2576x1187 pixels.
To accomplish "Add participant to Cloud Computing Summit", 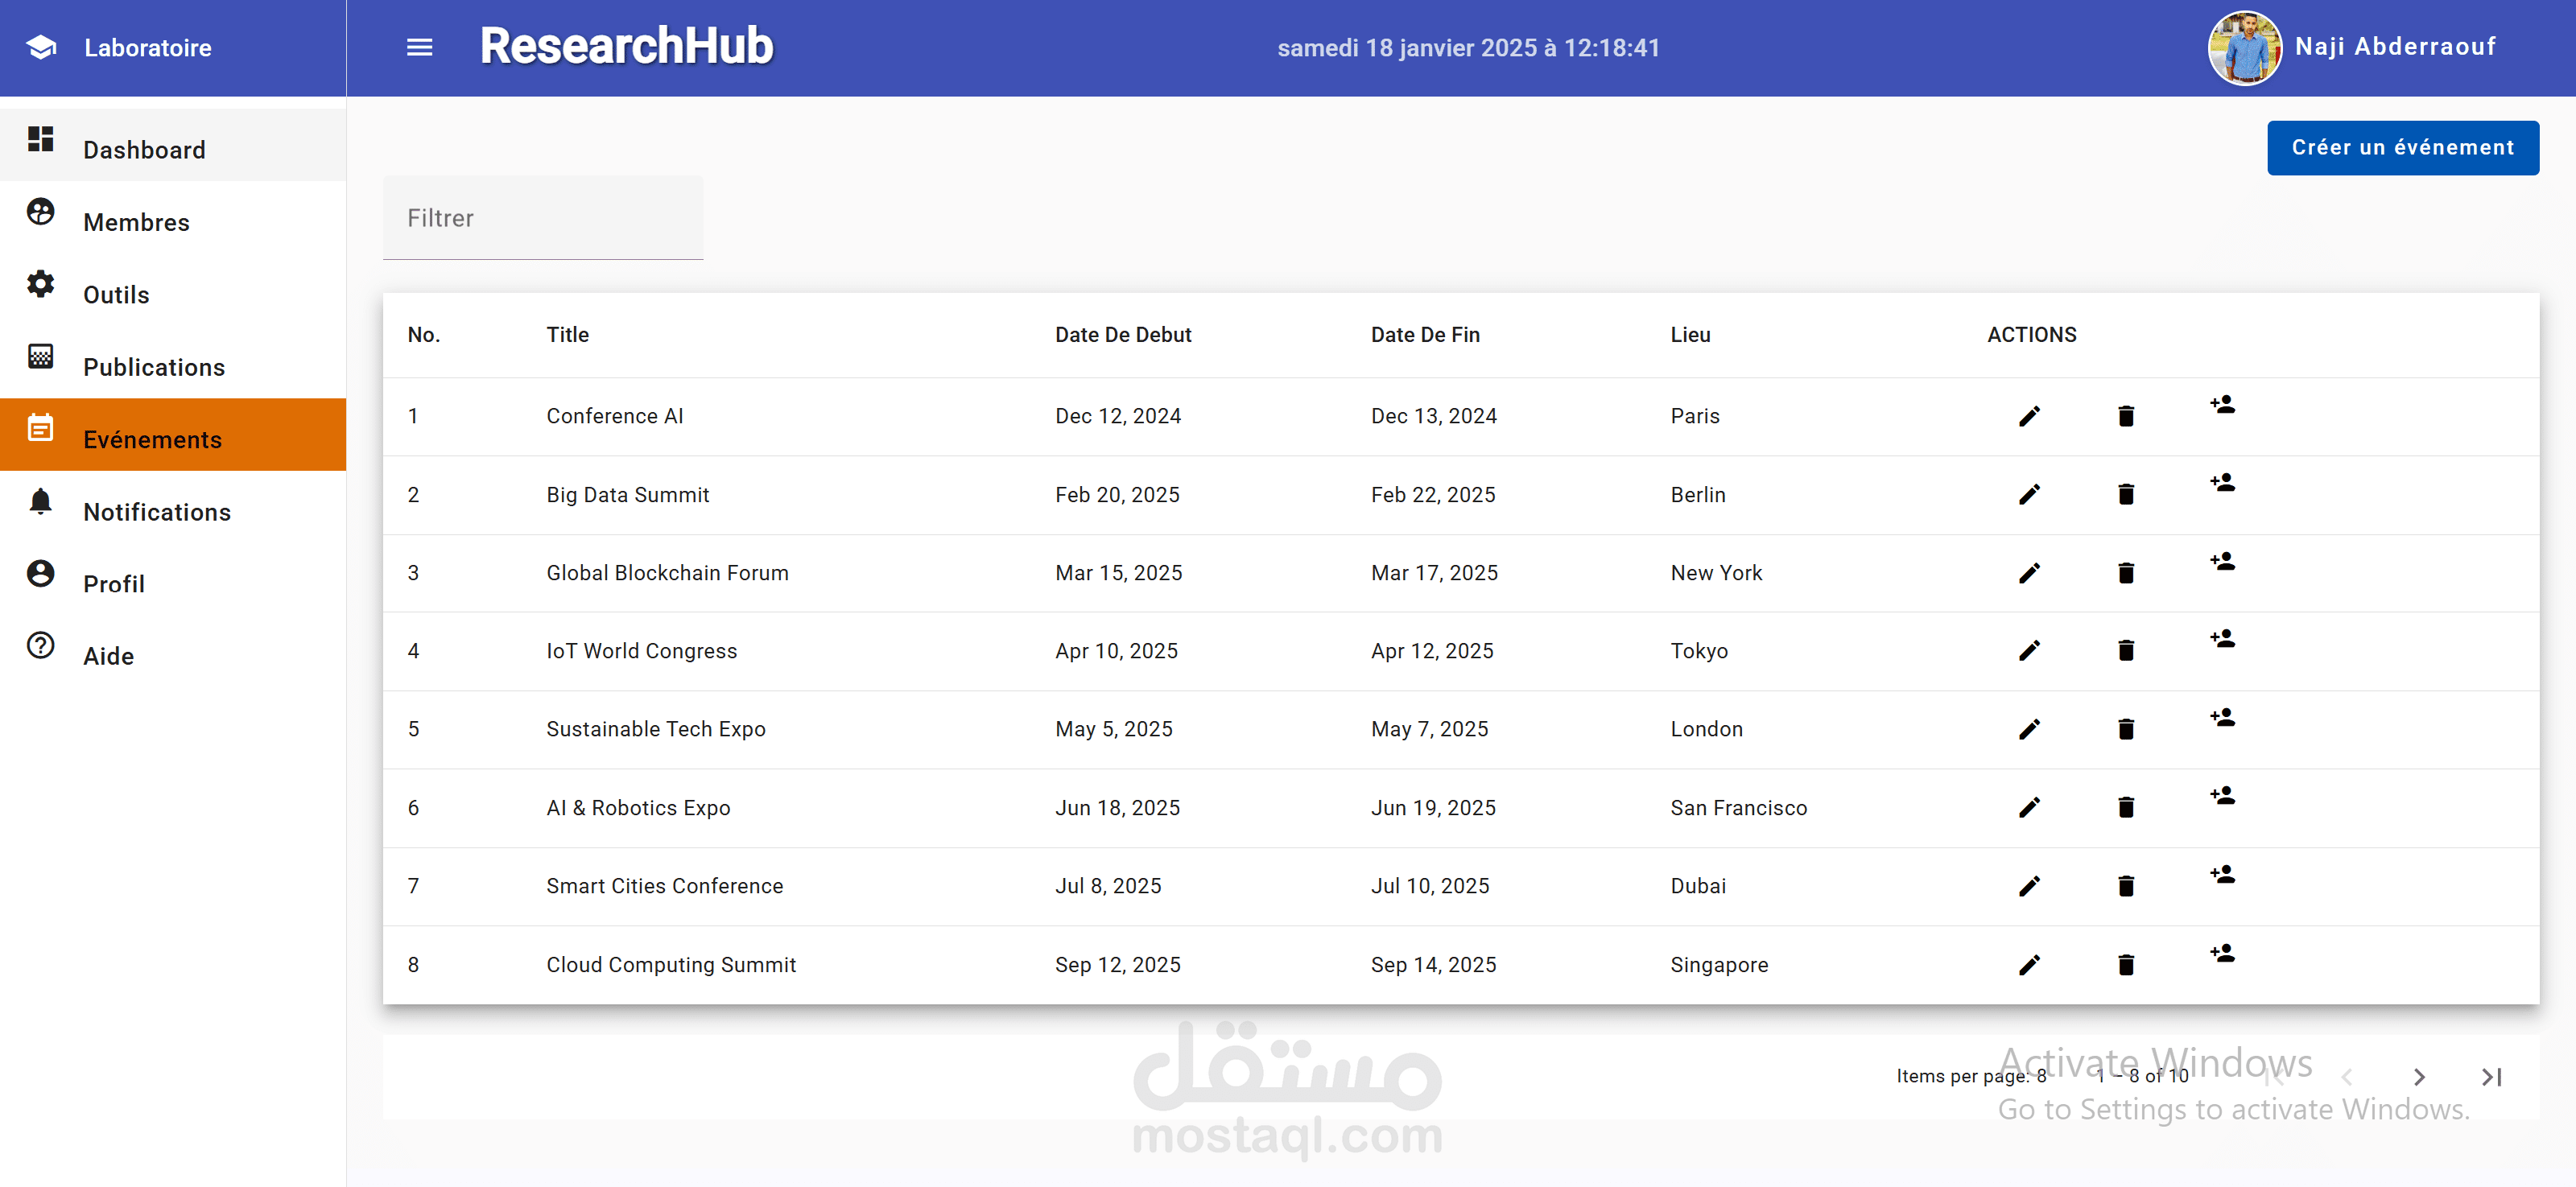I will tap(2222, 953).
